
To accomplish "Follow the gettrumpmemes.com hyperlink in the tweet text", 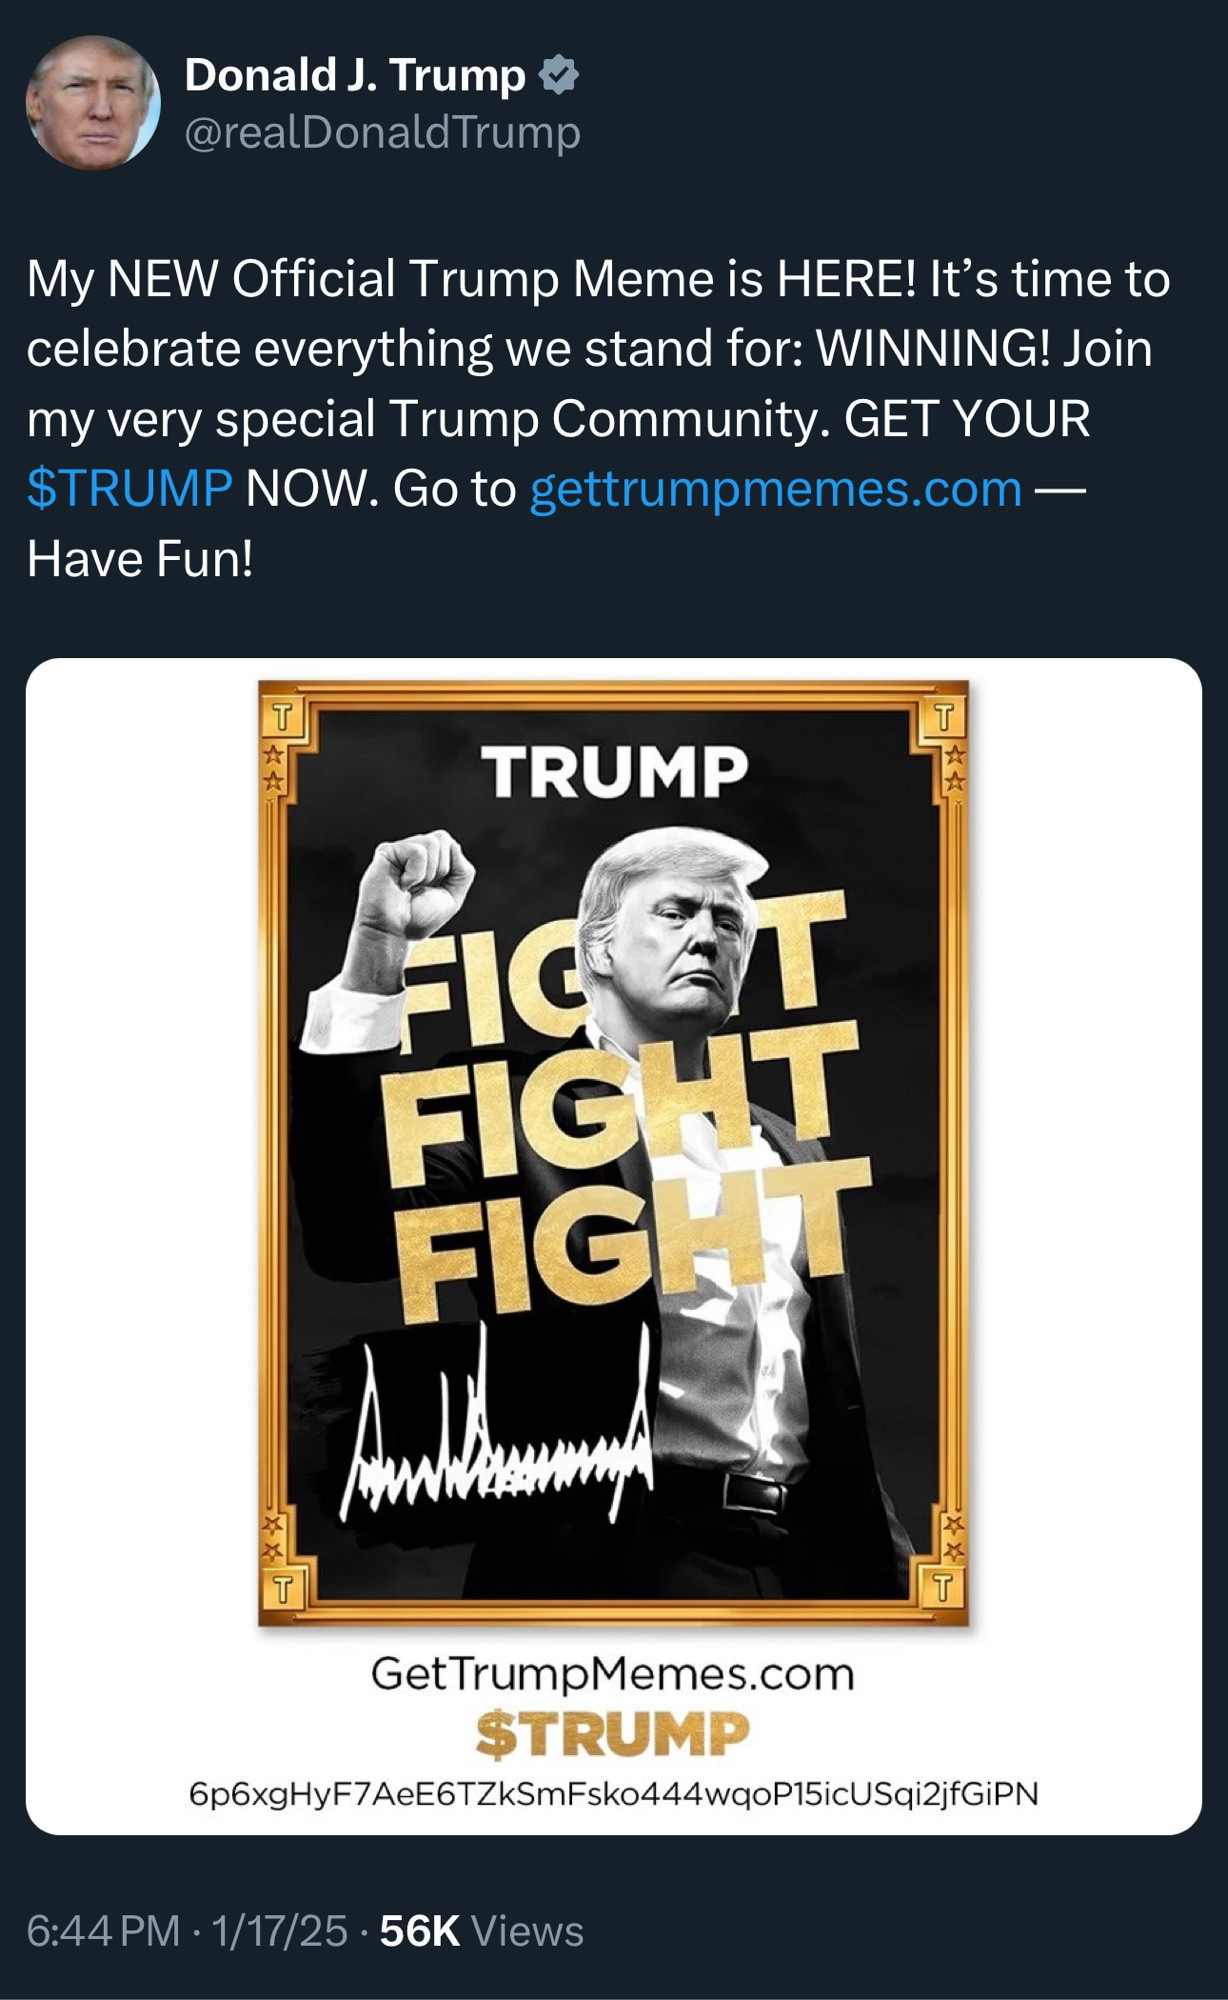I will pos(776,489).
